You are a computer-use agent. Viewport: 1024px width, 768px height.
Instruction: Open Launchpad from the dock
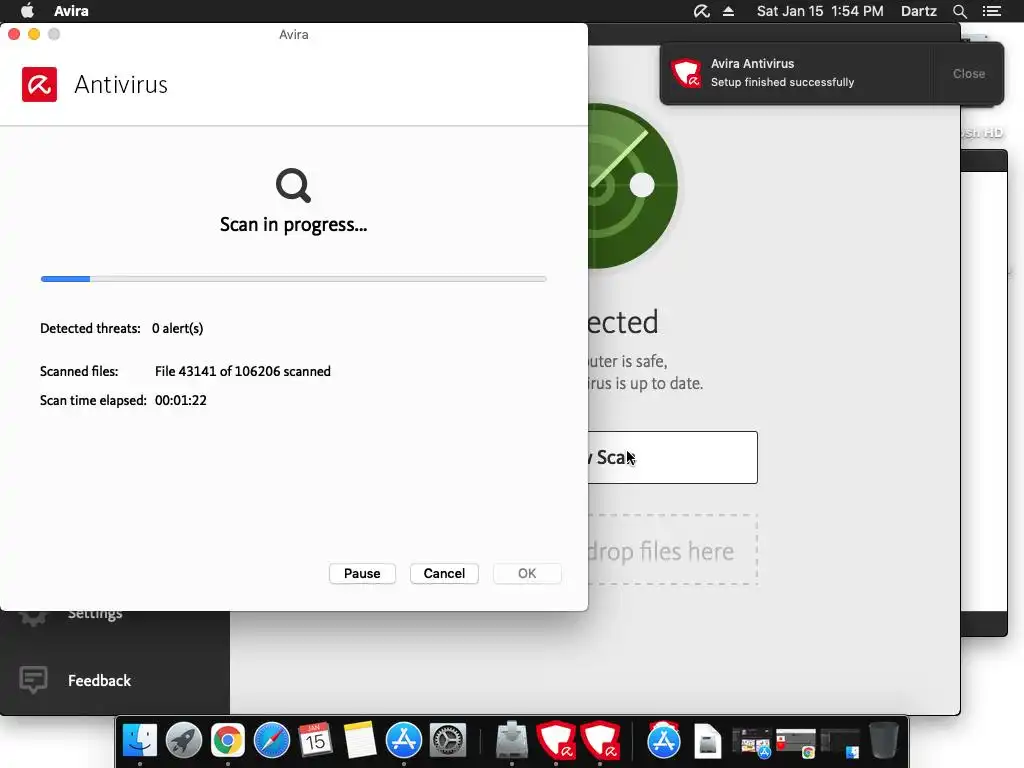click(x=184, y=741)
